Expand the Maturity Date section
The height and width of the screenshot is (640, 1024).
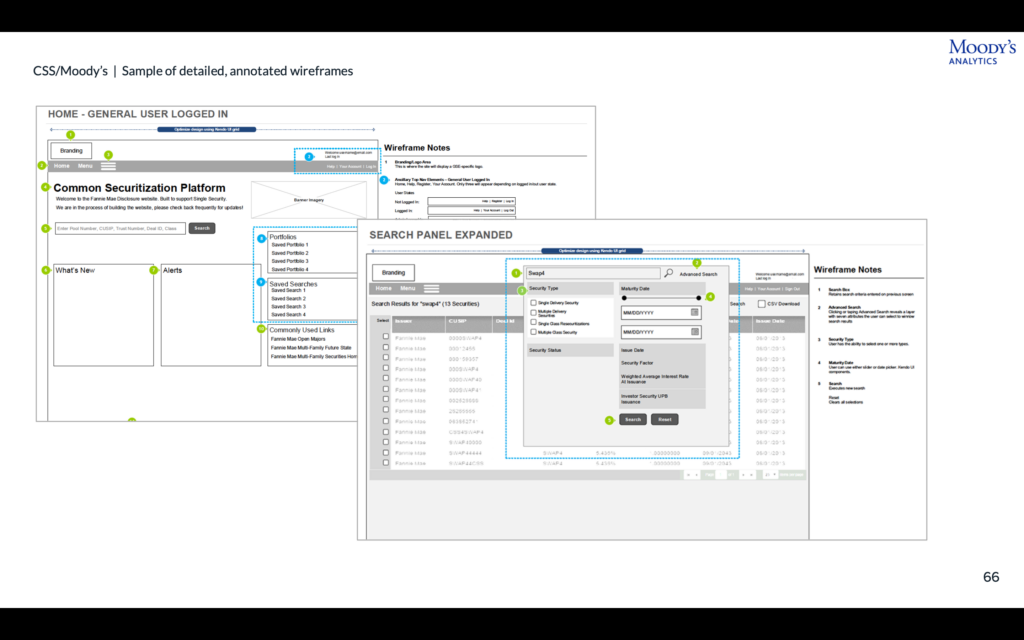coord(662,288)
